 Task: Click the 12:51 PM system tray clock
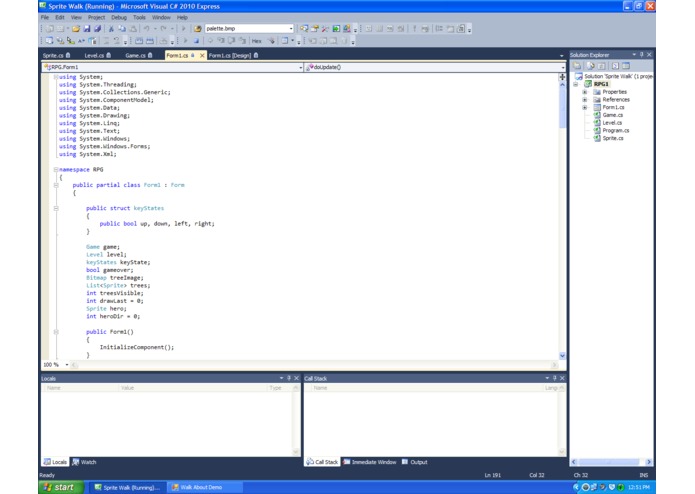(639, 487)
